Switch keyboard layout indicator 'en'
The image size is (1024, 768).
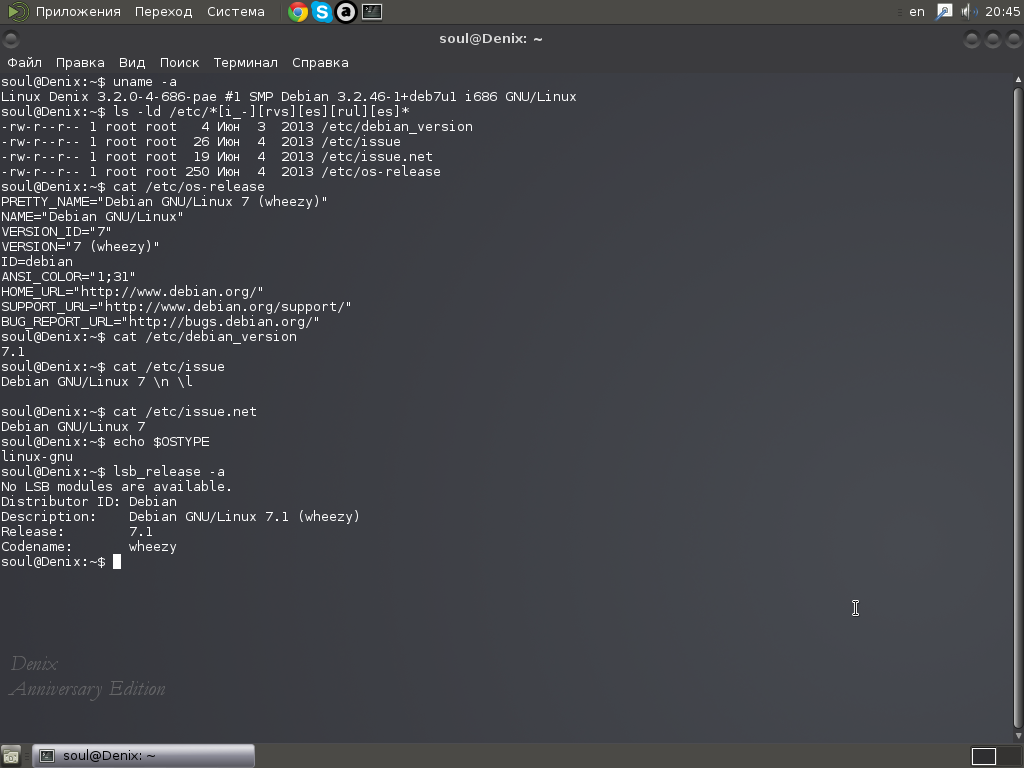click(917, 12)
